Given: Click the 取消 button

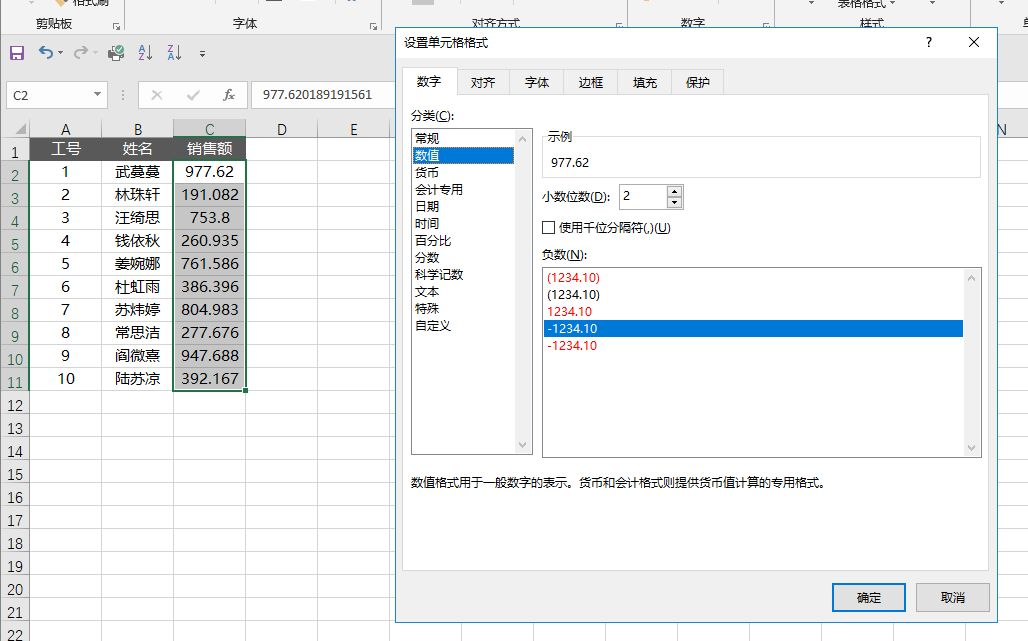Looking at the screenshot, I should pos(952,597).
